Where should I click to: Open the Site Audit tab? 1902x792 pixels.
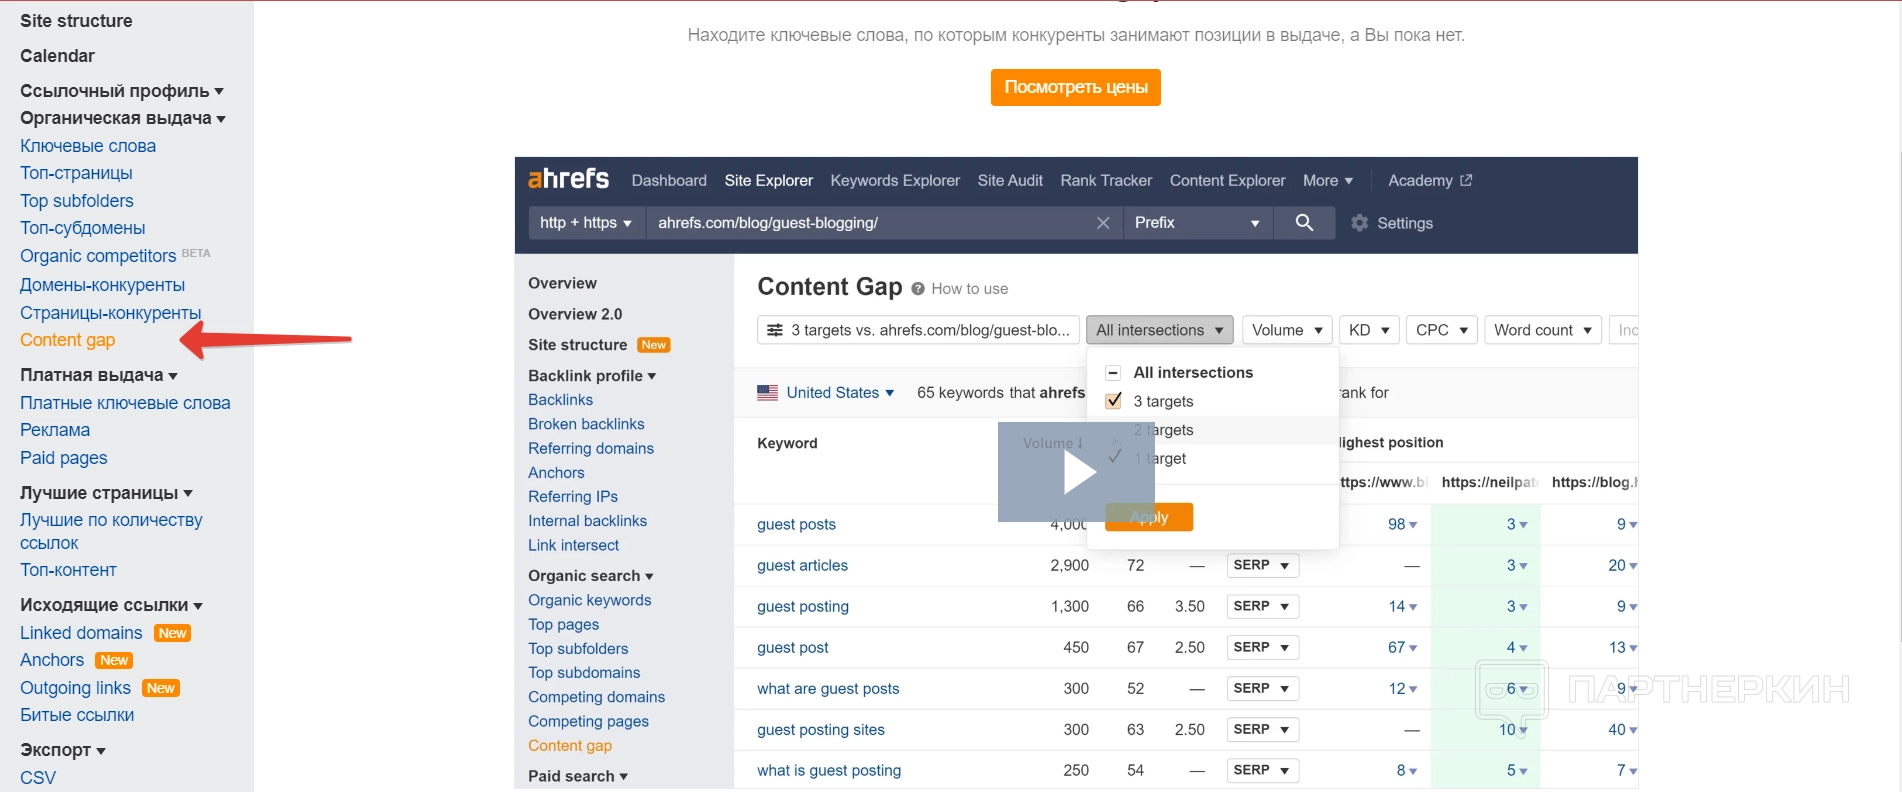[1010, 181]
